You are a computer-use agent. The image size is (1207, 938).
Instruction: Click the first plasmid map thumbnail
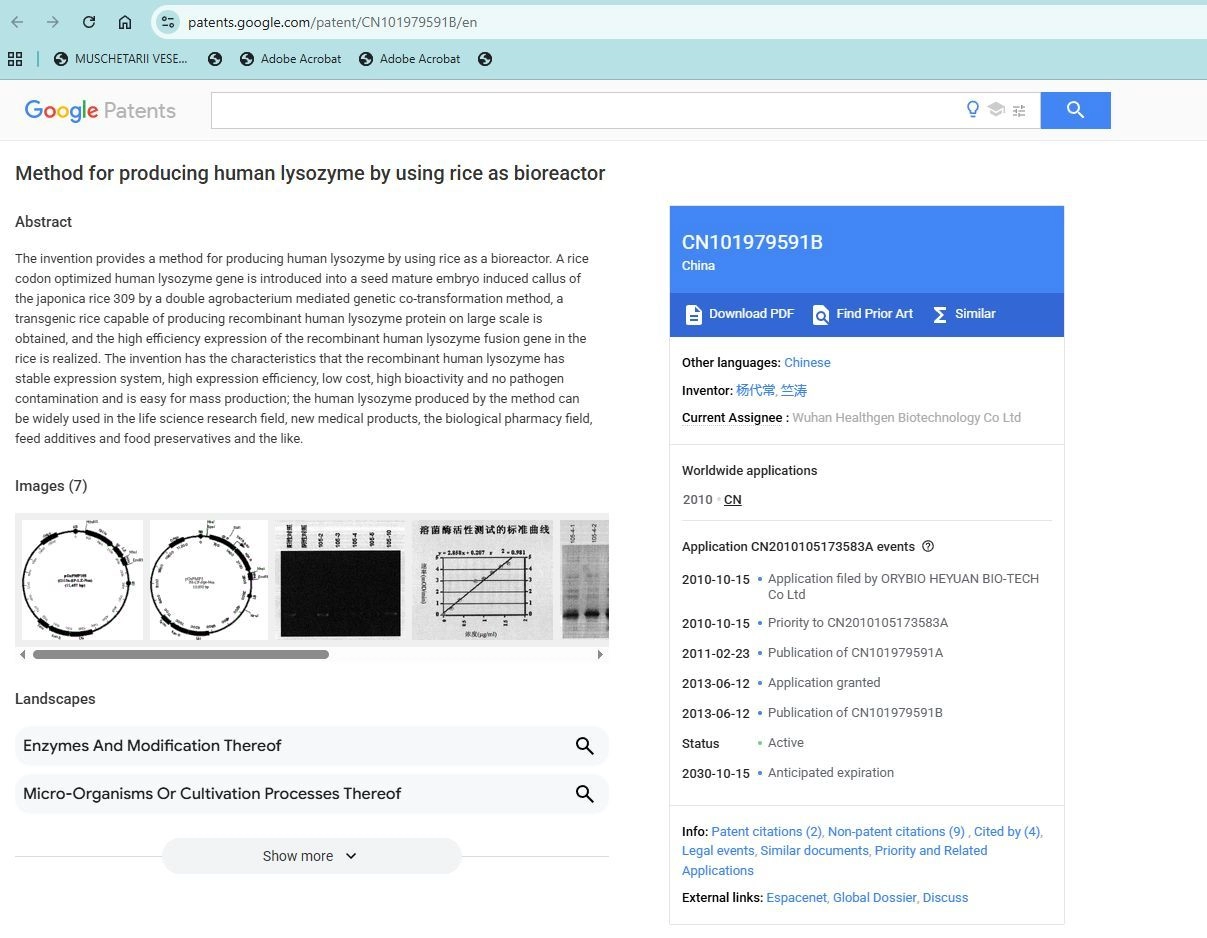click(x=82, y=579)
